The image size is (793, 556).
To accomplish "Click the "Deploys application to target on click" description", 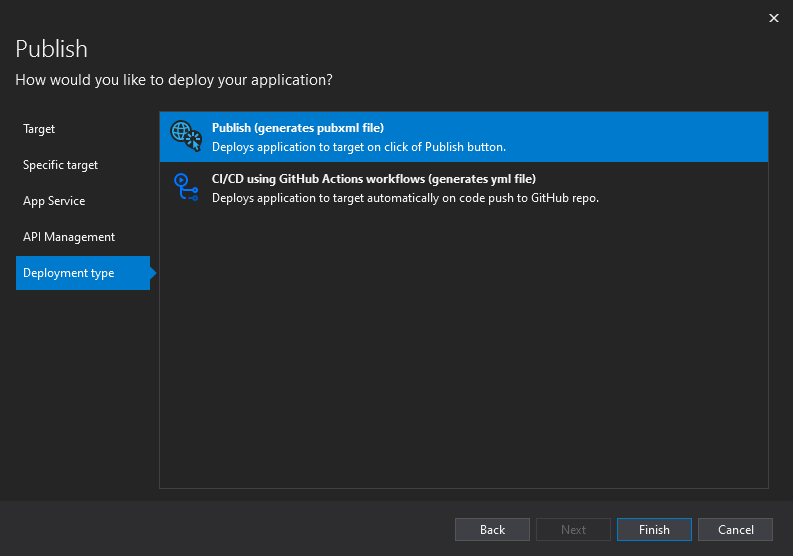I will click(359, 147).
